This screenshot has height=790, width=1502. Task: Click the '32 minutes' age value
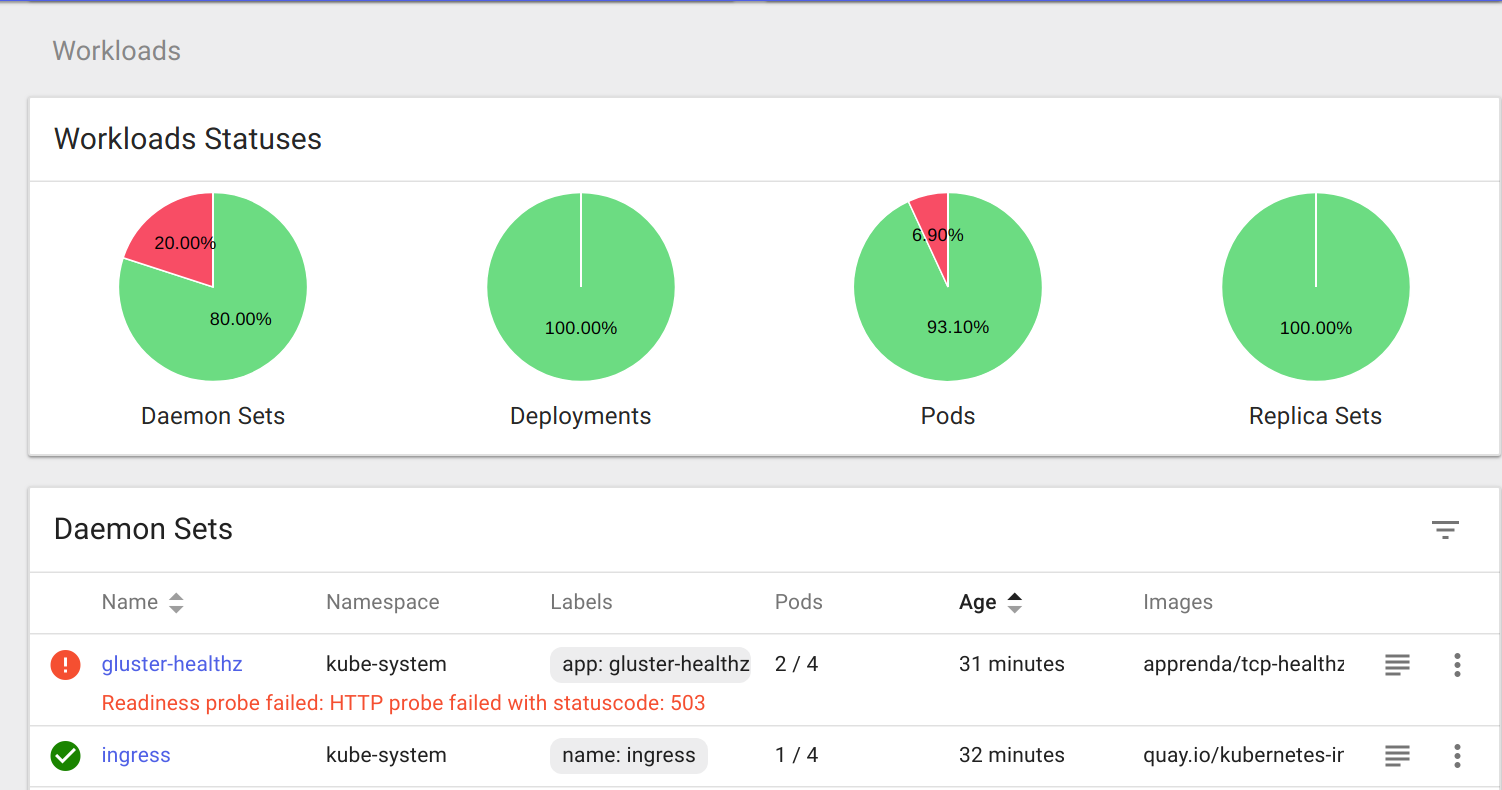tap(1012, 755)
